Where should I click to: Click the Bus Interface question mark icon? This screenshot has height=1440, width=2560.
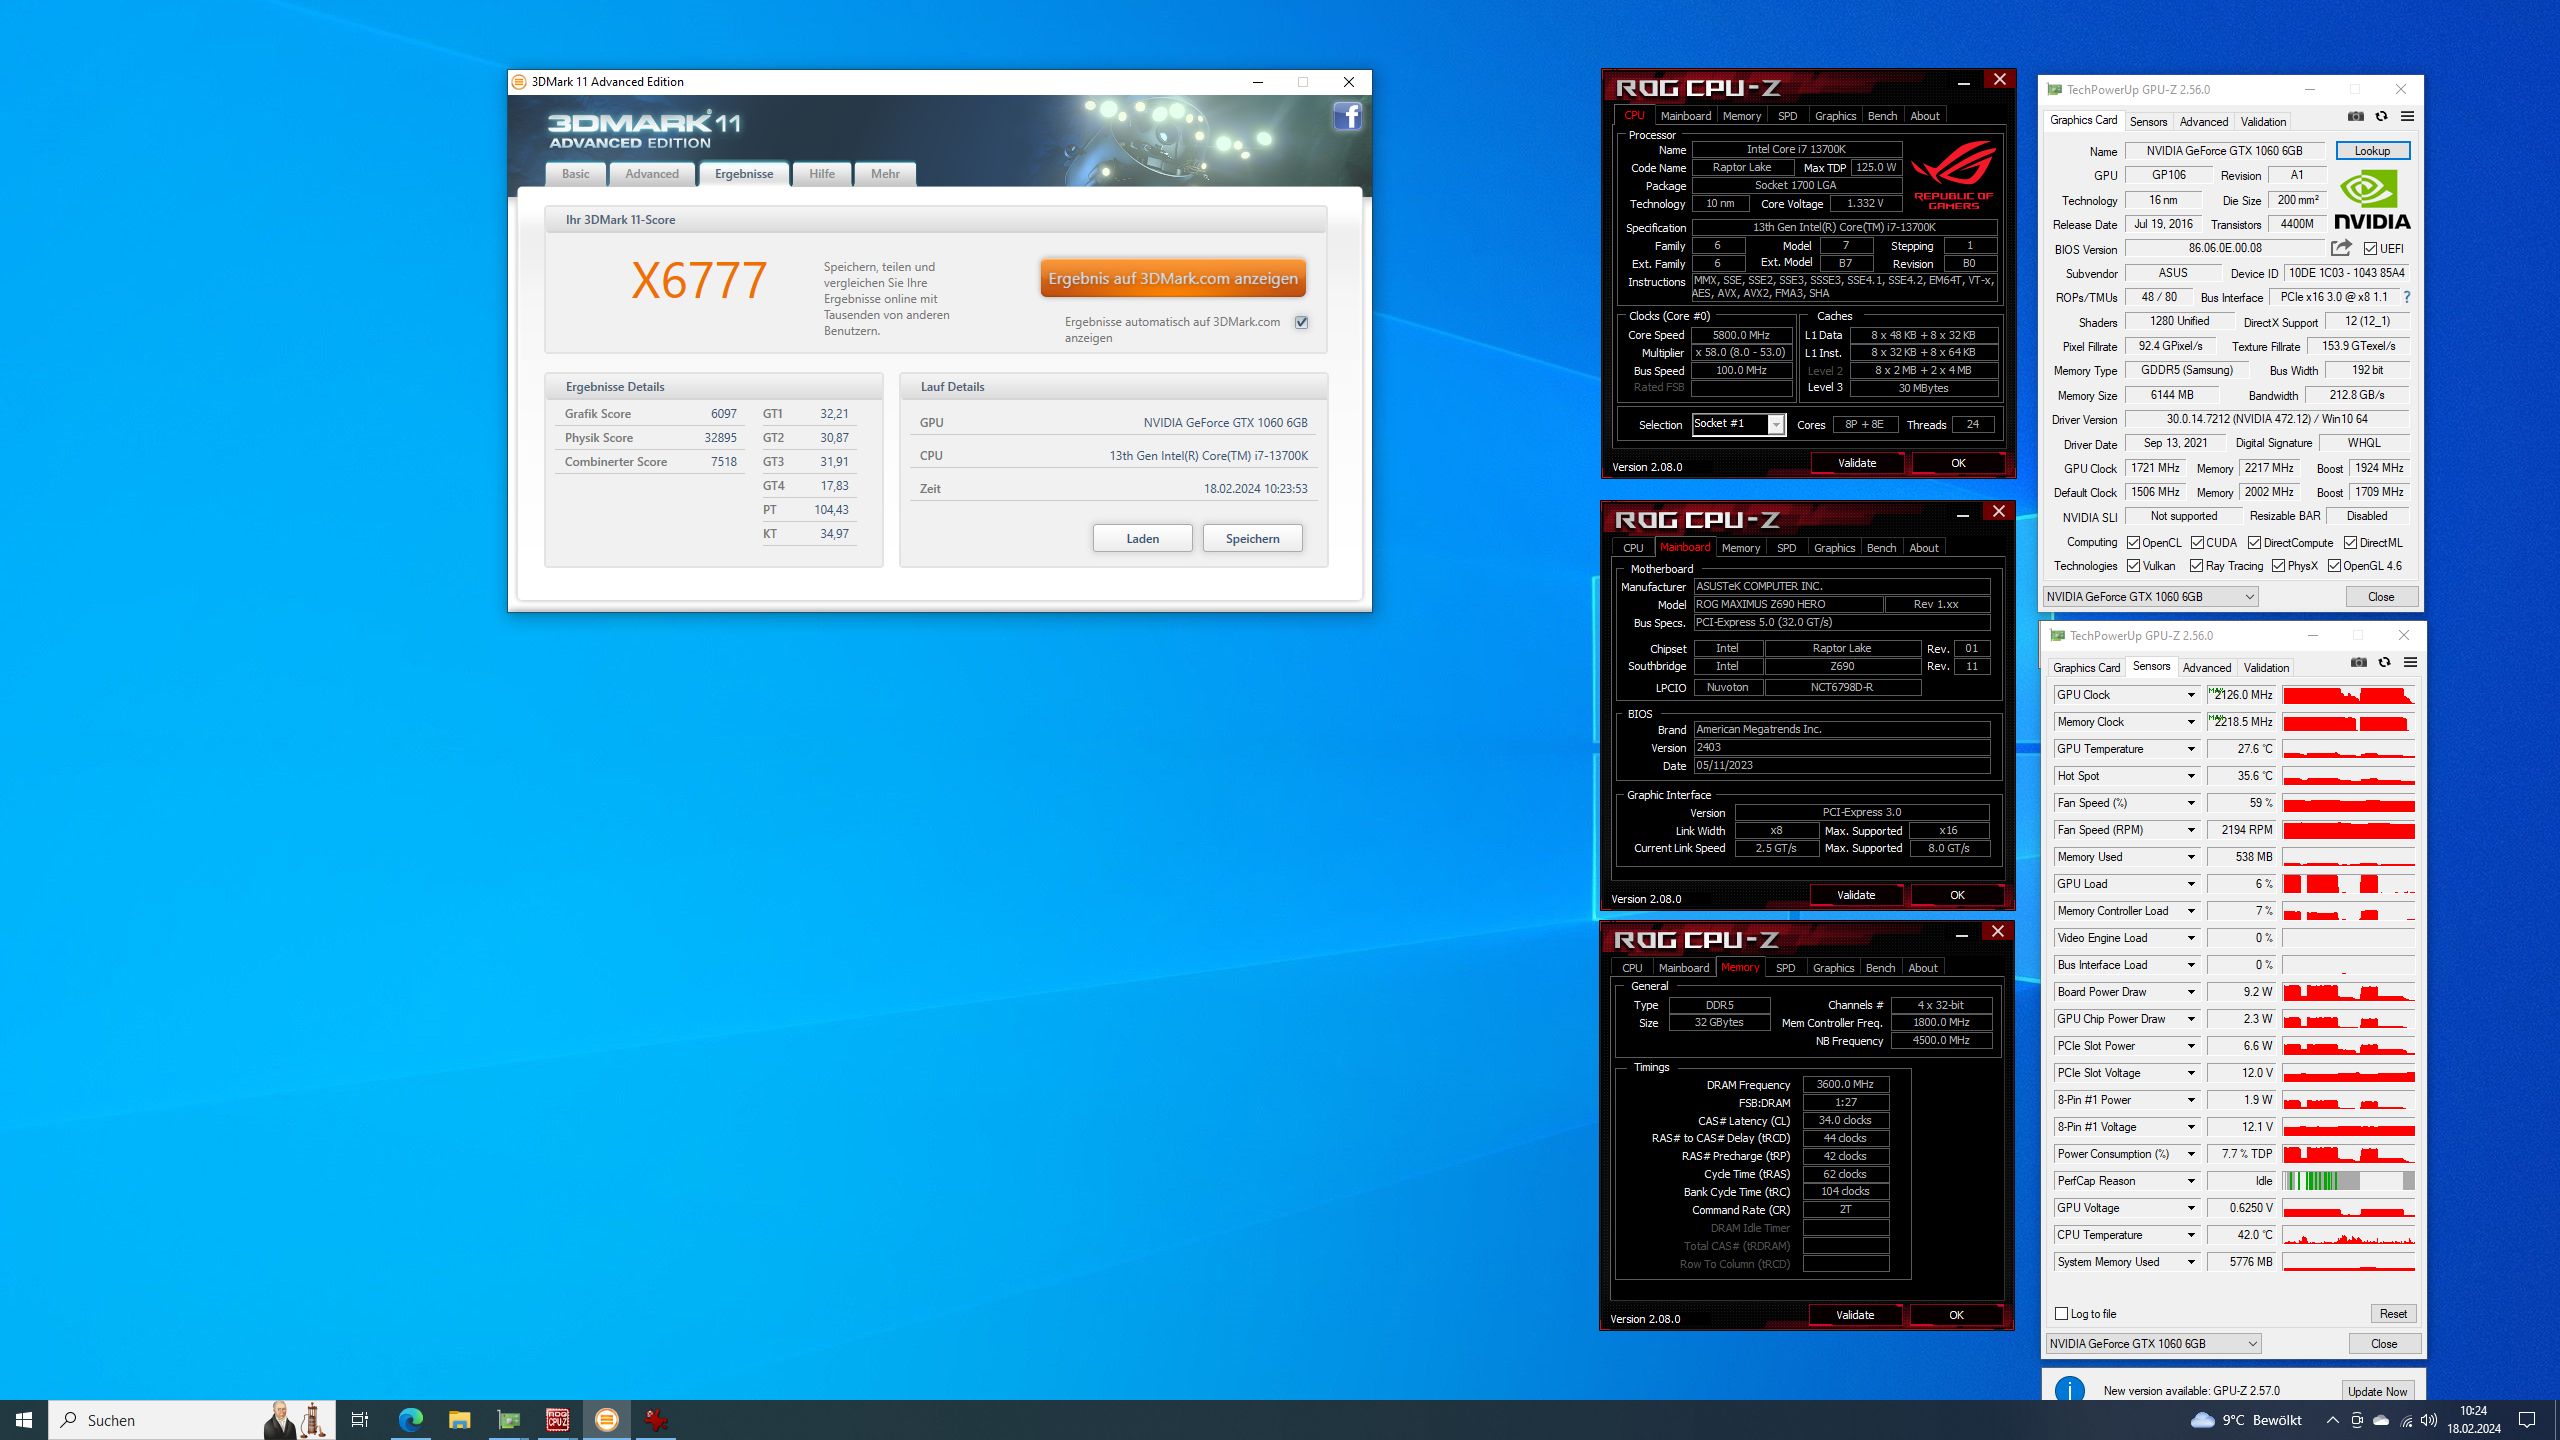click(2406, 297)
